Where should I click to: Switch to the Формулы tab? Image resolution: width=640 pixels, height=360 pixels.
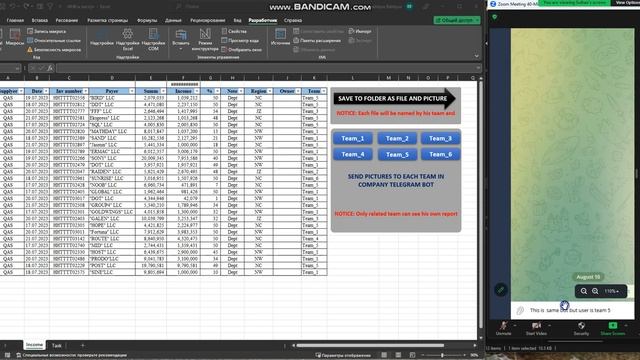tap(147, 20)
